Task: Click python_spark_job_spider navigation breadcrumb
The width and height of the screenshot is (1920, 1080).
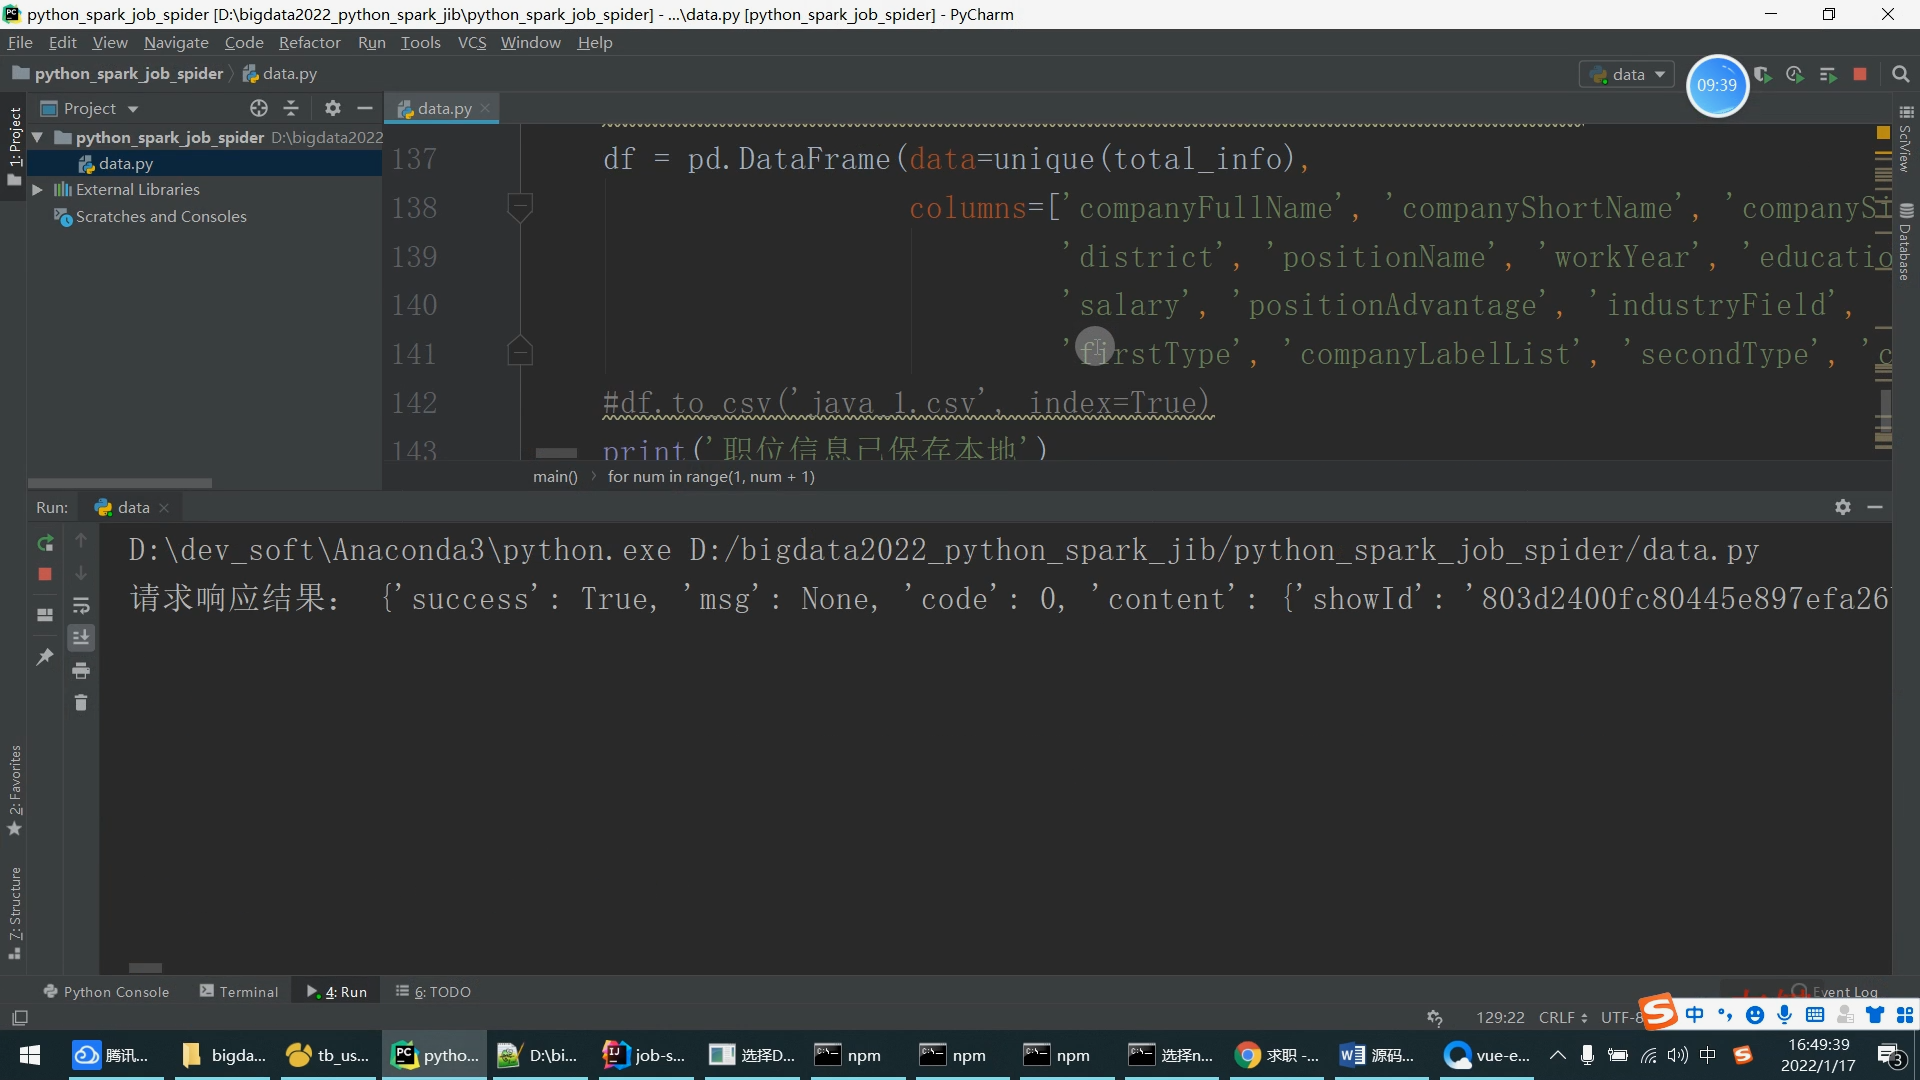Action: pyautogui.click(x=118, y=73)
